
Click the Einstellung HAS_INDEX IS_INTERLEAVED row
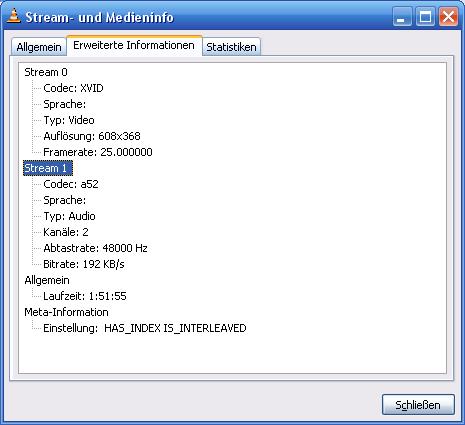pos(145,328)
